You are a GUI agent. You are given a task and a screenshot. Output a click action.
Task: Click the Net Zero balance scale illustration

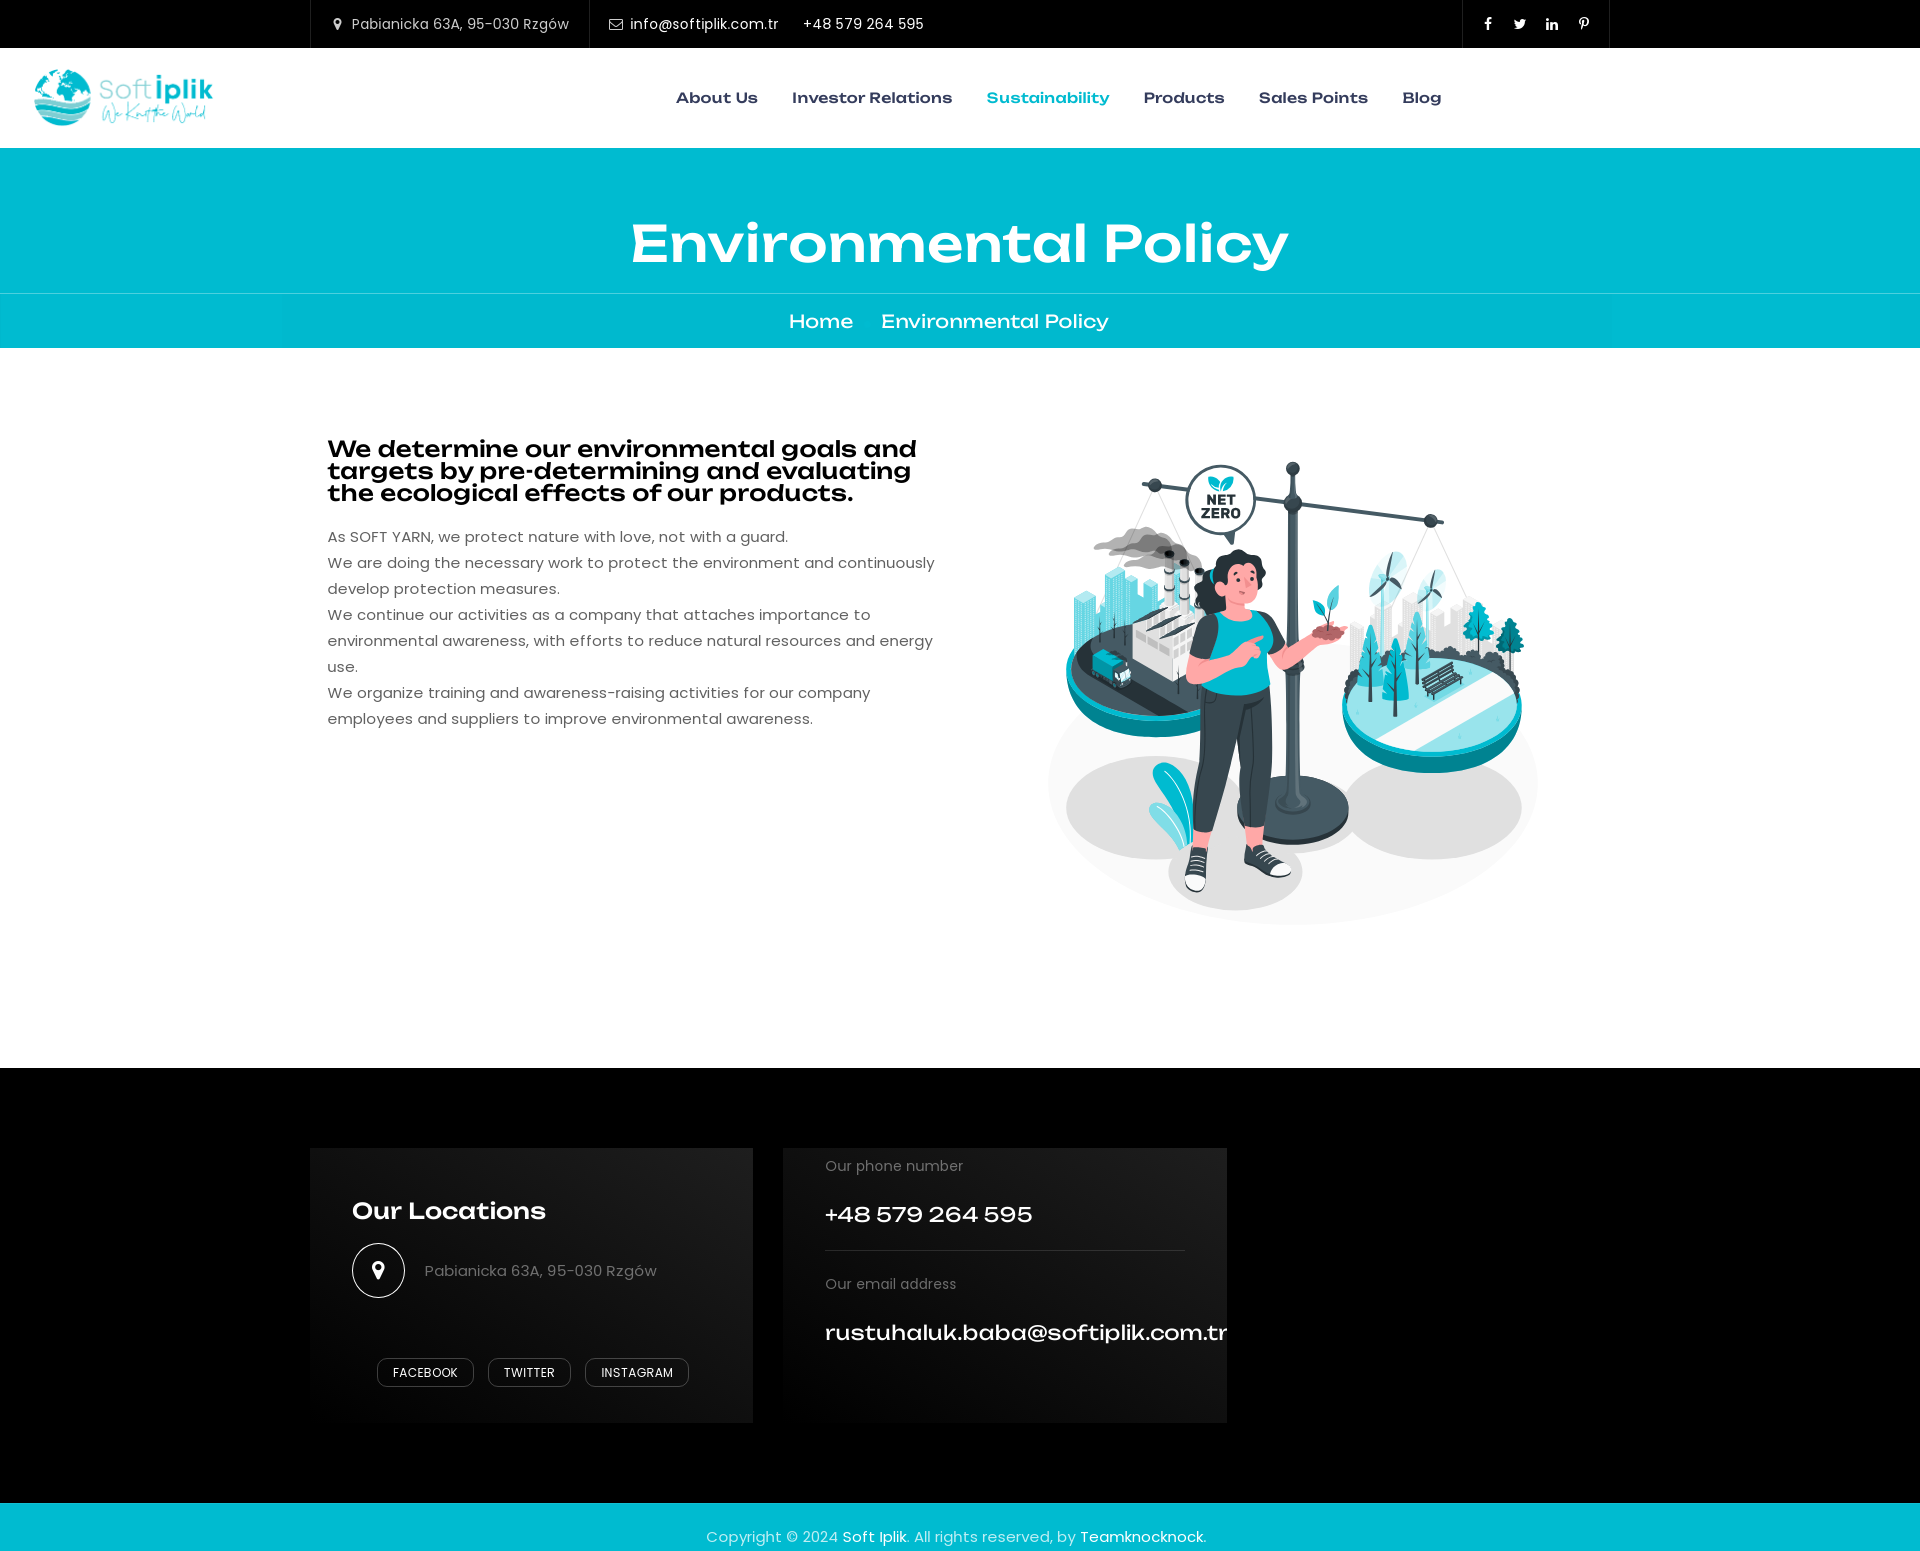1292,693
